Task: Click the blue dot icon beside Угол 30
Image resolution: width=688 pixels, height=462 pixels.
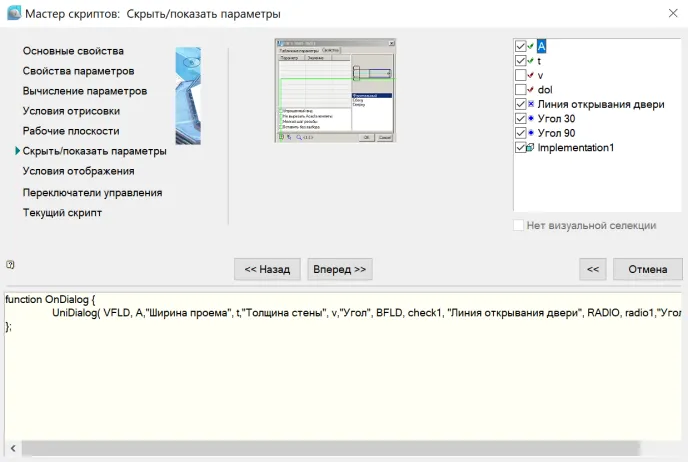Action: pos(531,119)
